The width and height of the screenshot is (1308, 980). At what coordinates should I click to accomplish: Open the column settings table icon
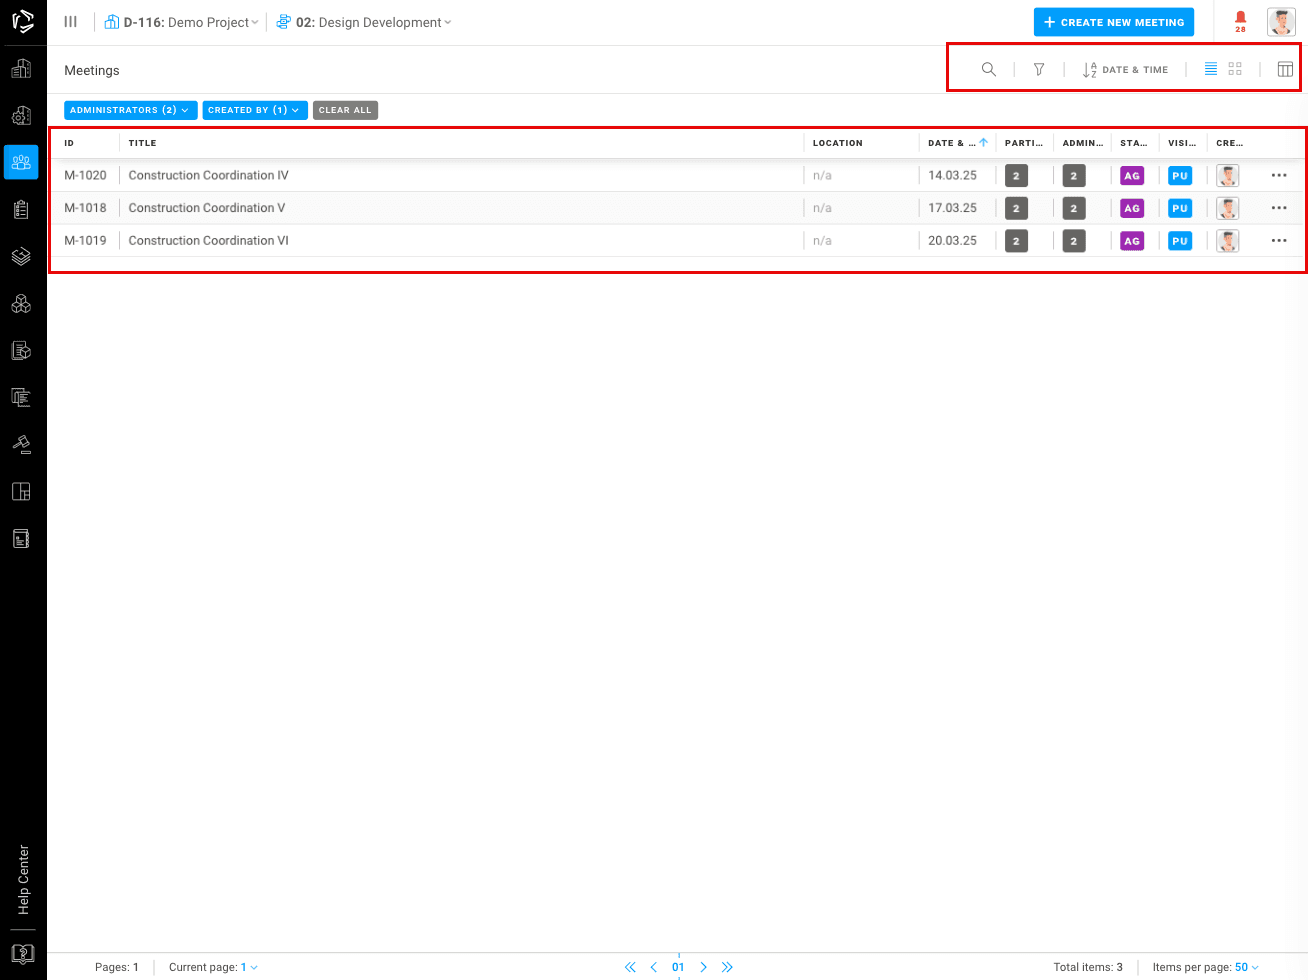click(x=1285, y=70)
